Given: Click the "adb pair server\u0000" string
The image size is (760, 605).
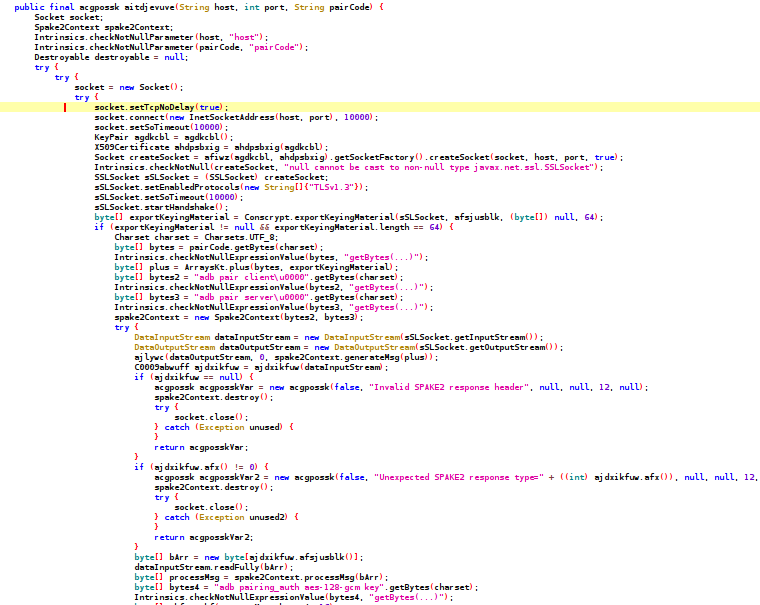Looking at the screenshot, I should coord(252,298).
